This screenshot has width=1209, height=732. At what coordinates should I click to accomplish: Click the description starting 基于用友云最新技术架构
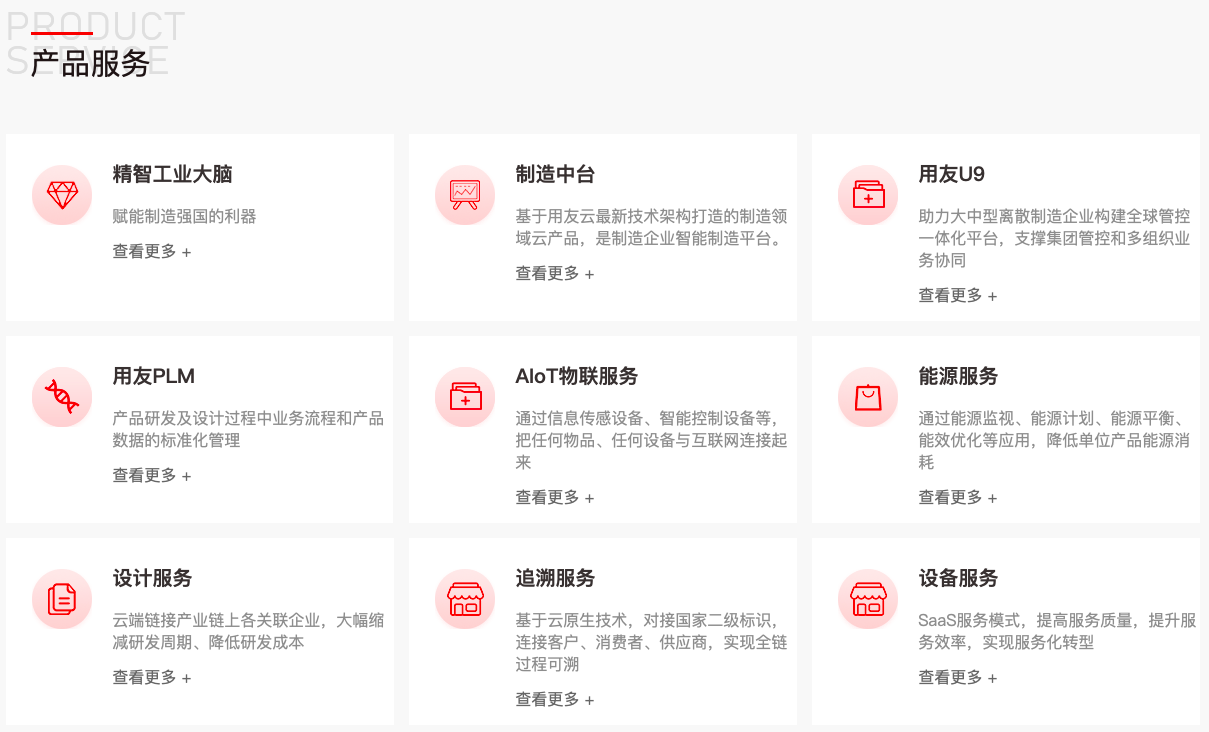coord(652,228)
